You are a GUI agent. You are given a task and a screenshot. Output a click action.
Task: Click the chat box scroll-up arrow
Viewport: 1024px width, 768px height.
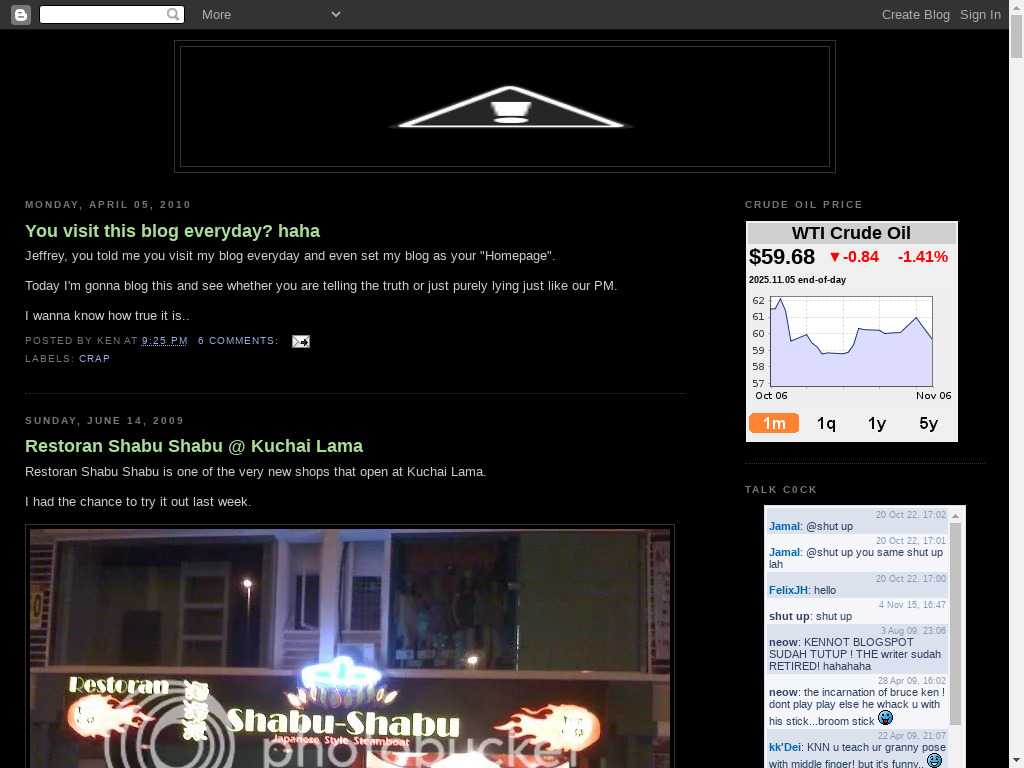point(955,516)
